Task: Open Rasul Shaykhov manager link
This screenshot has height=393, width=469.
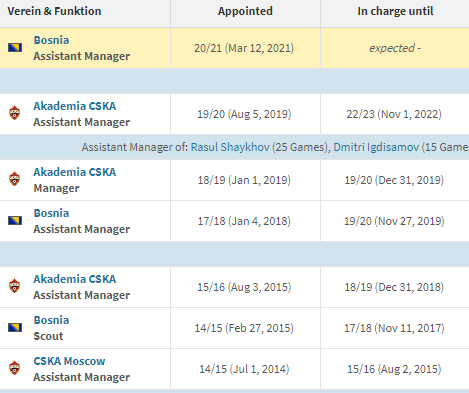Action: 230,147
